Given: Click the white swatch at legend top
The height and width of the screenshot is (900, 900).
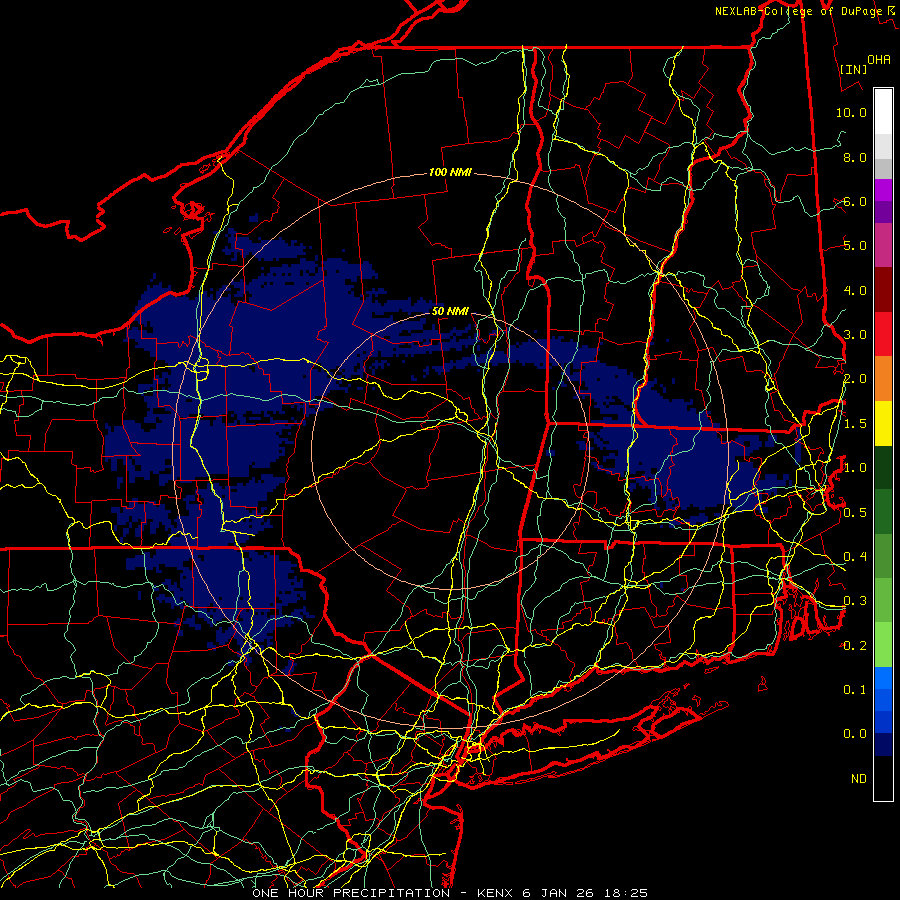Looking at the screenshot, I should [883, 111].
